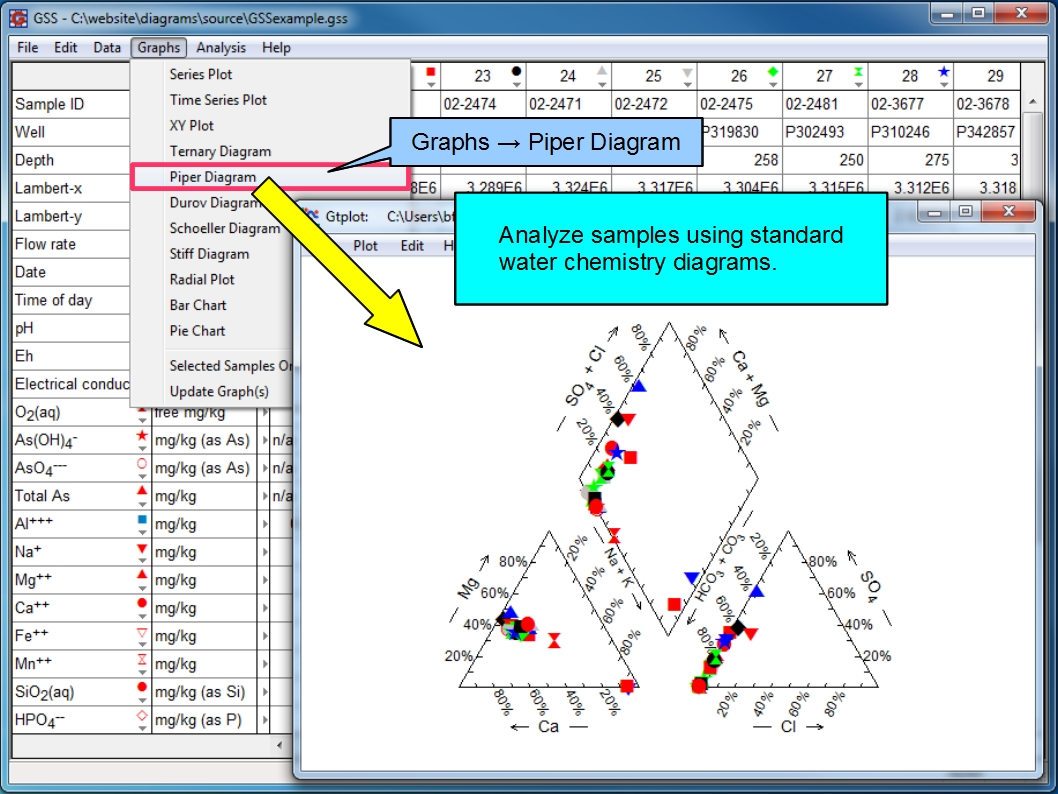Click the Time of day row header
This screenshot has width=1058, height=794.
(x=71, y=300)
